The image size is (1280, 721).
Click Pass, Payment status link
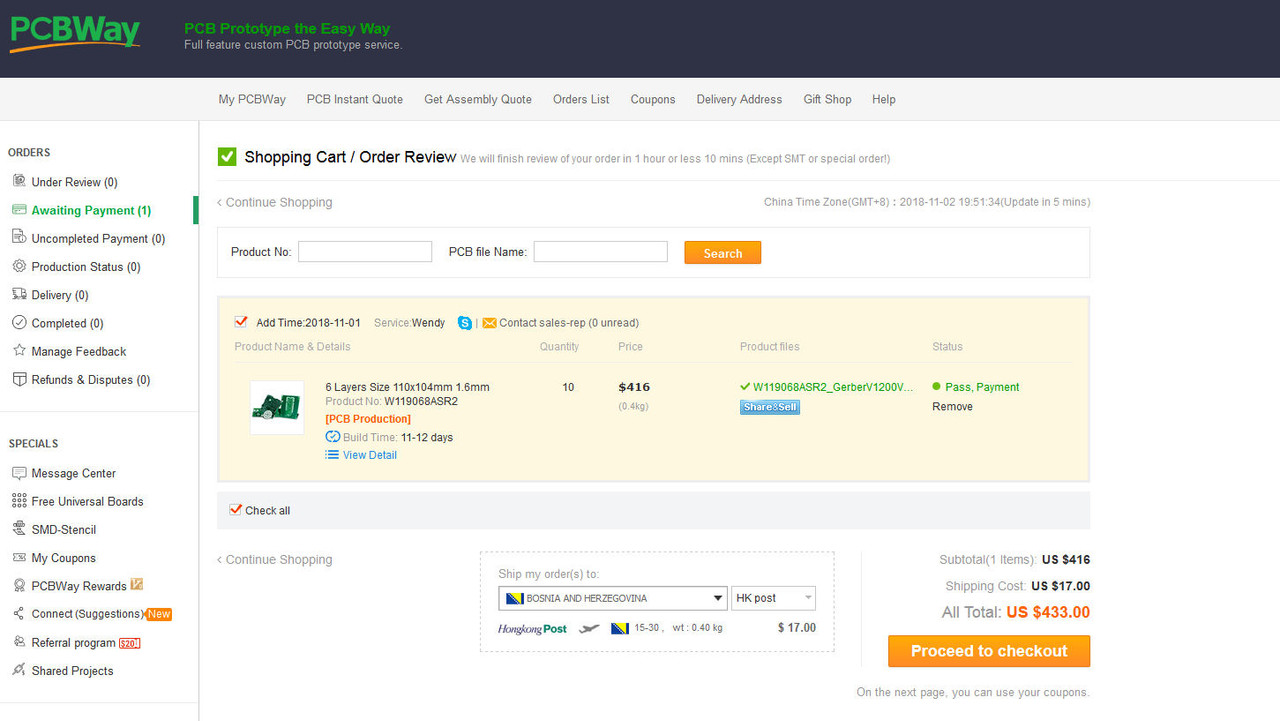tap(983, 387)
